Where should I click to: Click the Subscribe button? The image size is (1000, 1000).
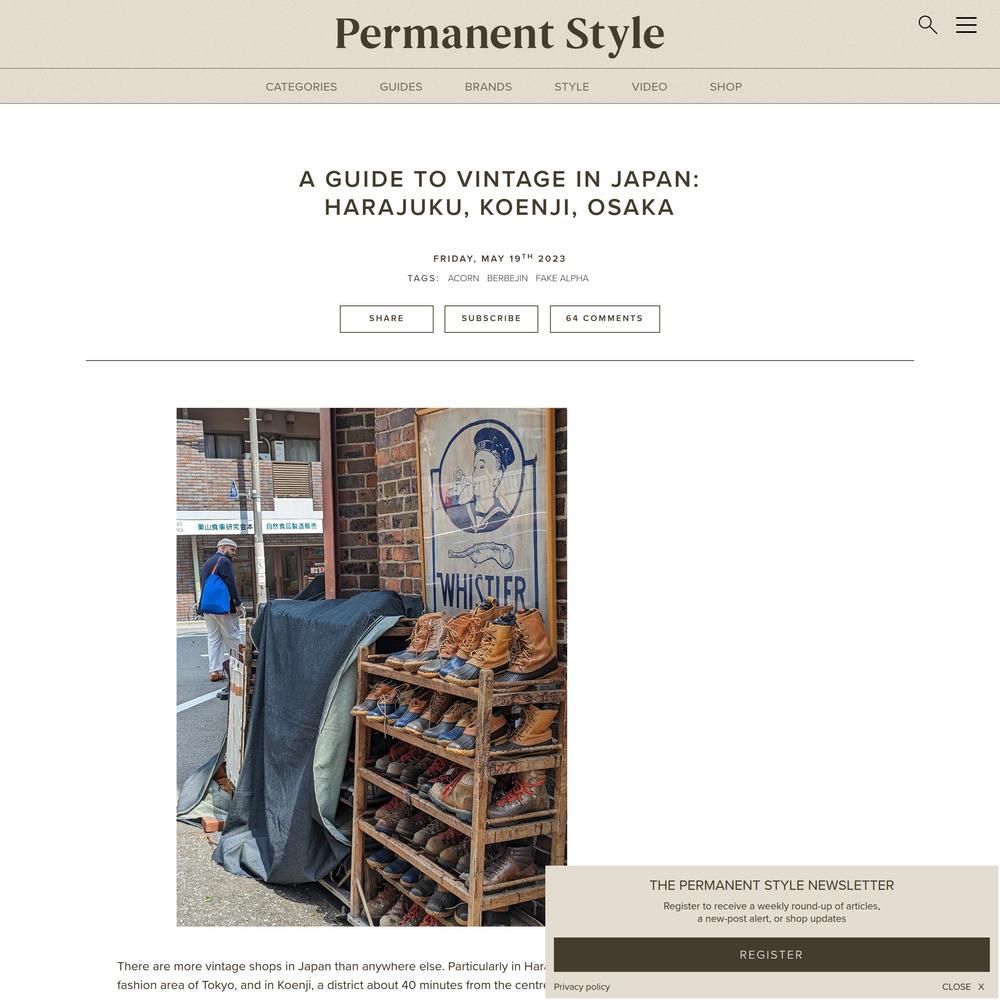pos(491,319)
